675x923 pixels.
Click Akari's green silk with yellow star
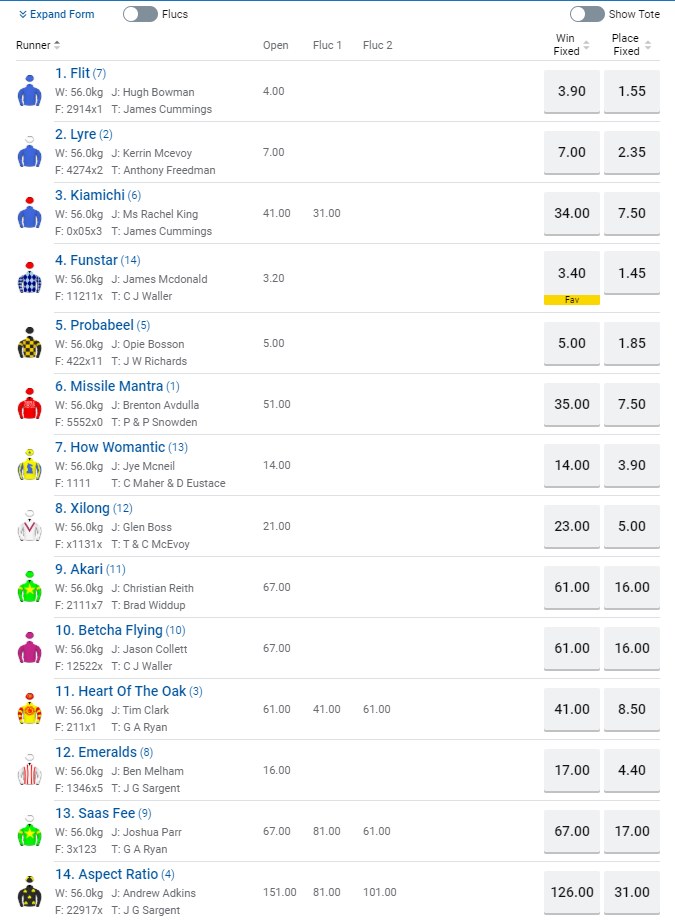pyautogui.click(x=29, y=587)
